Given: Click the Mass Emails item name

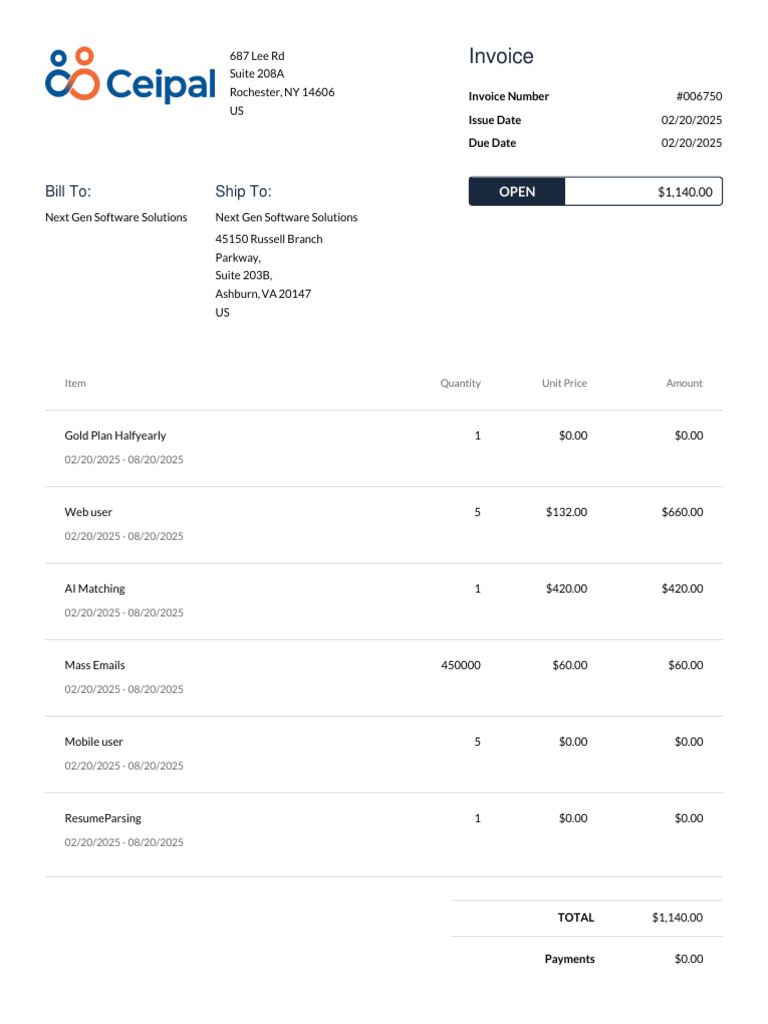Looking at the screenshot, I should tap(95, 665).
